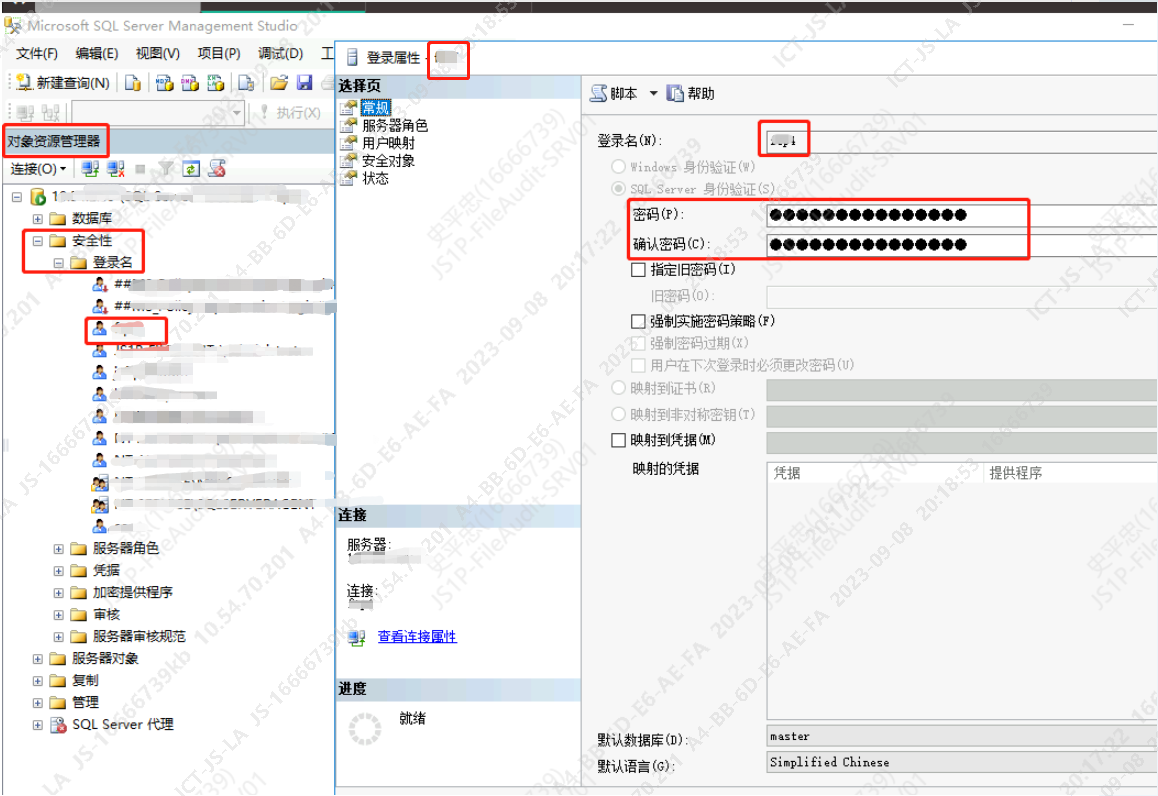The image size is (1158, 796).
Task: Select the SQL Server 代理 node
Action: coord(123,724)
